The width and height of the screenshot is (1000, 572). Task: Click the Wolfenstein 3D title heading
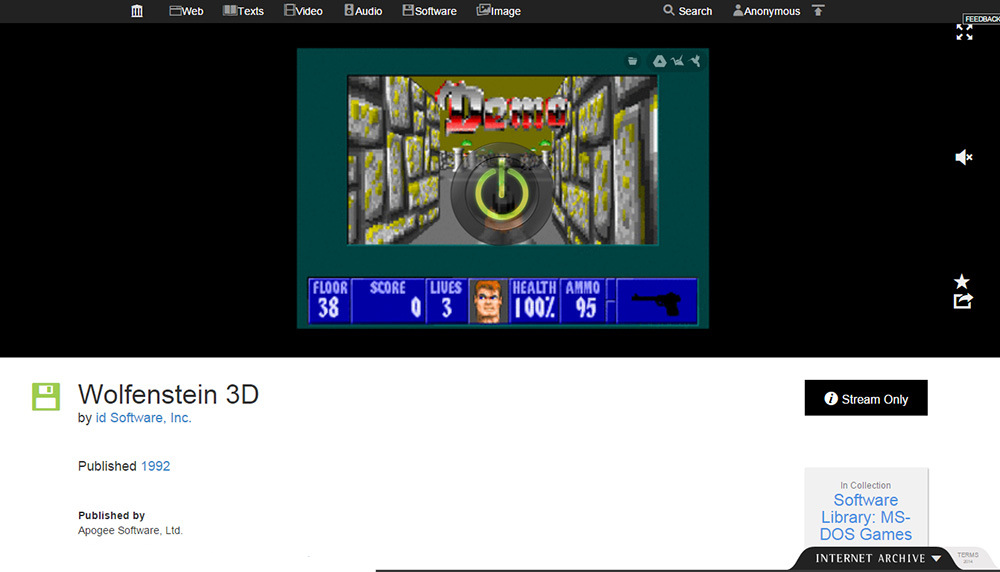168,394
